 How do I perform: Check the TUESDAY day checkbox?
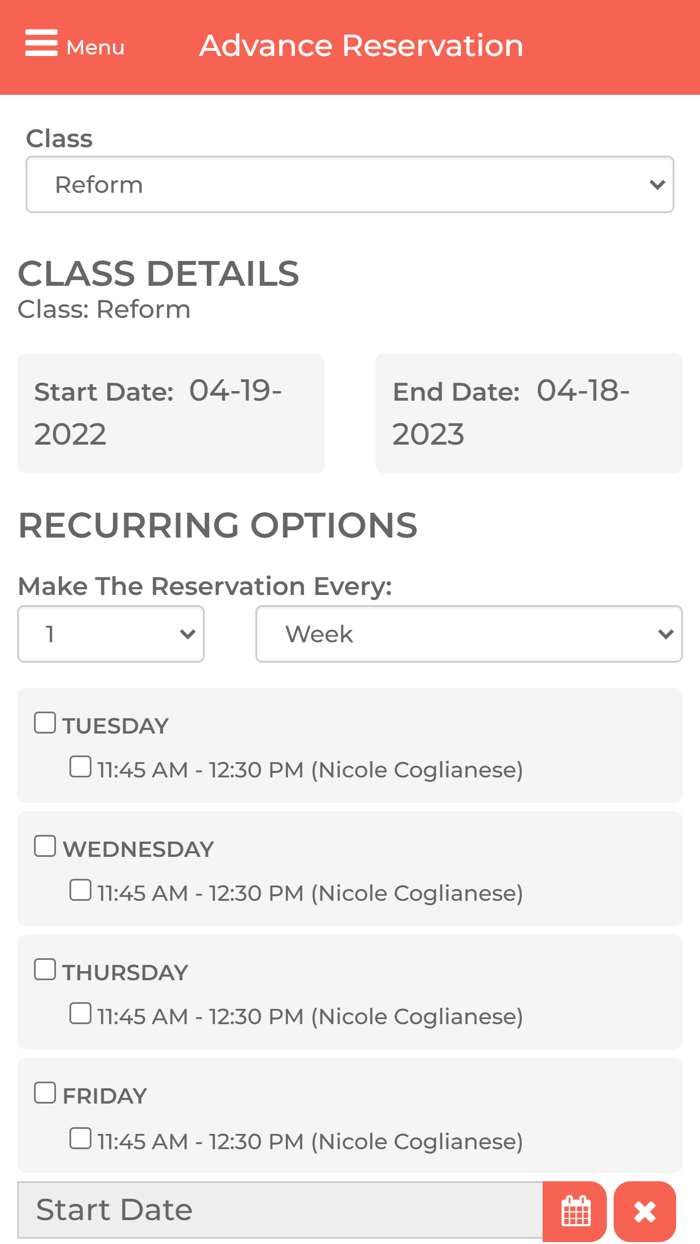[x=45, y=722]
